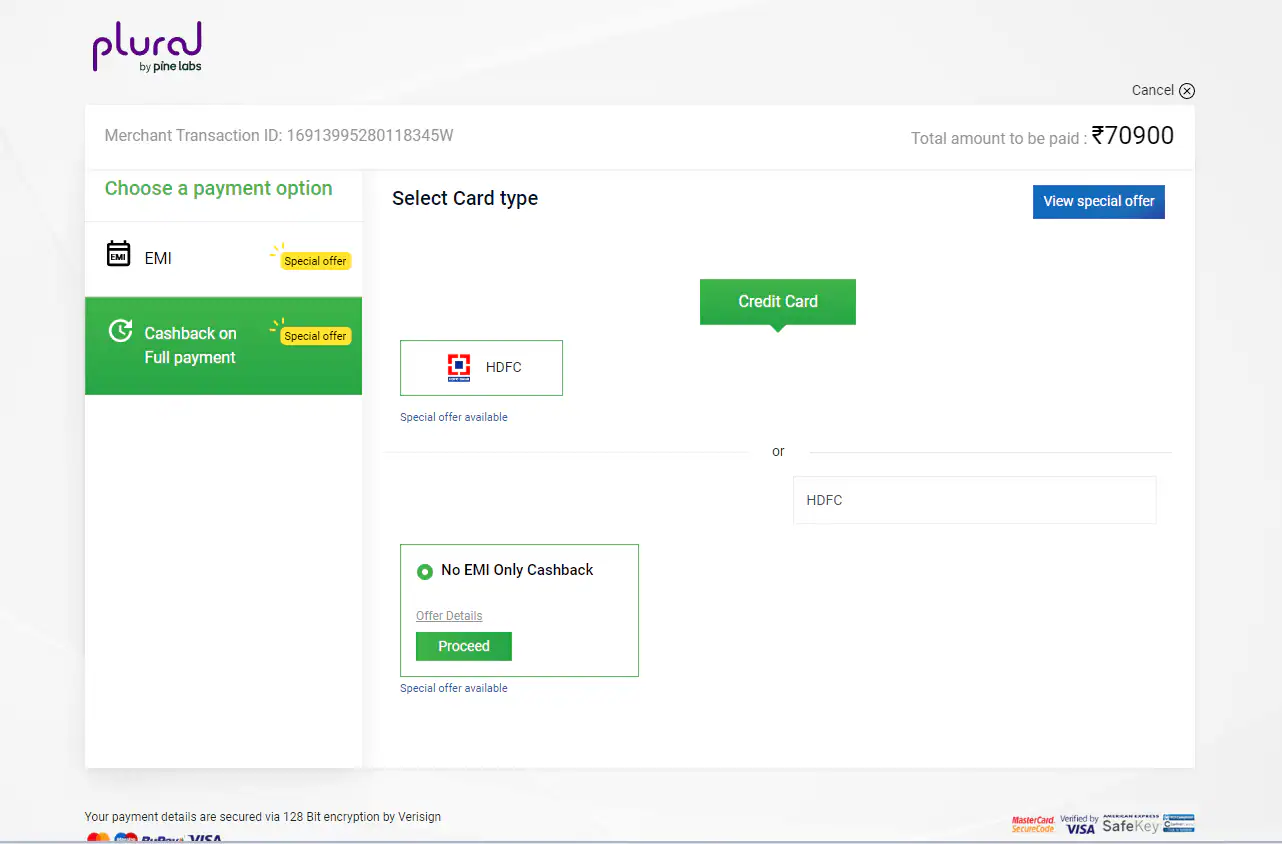The width and height of the screenshot is (1282, 844).
Task: Select the Credit Card type tab
Action: (x=777, y=302)
